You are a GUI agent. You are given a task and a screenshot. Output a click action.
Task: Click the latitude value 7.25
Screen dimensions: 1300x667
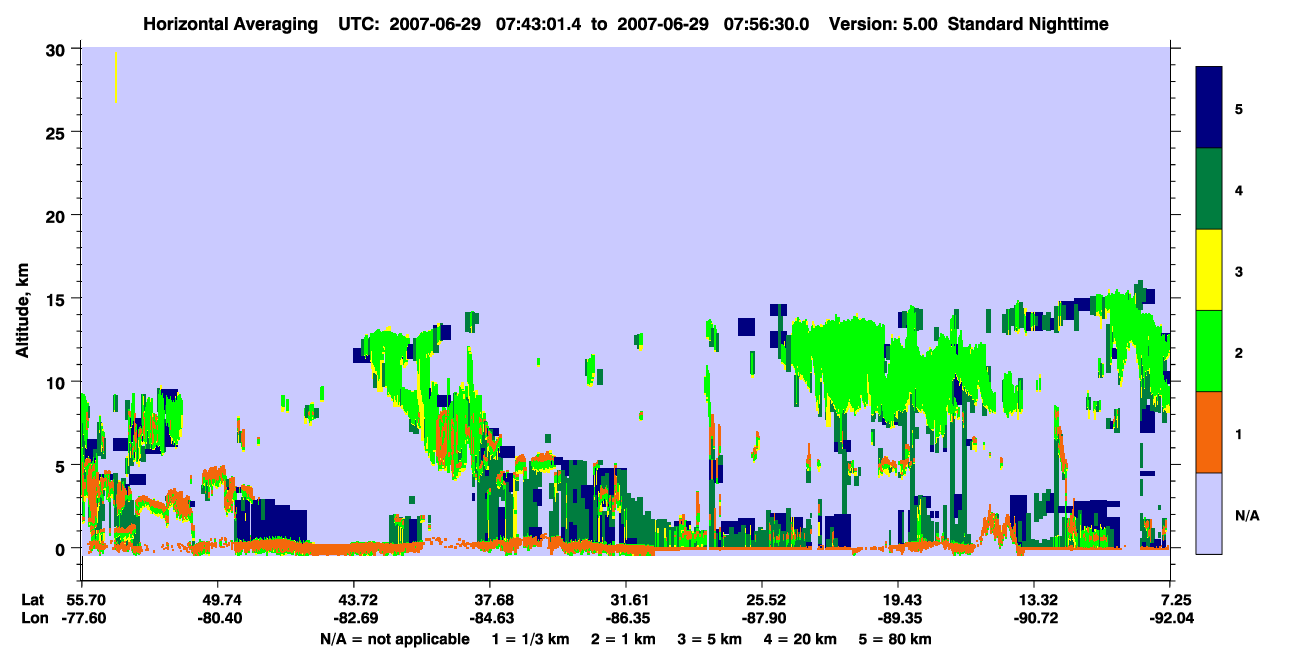tap(1176, 600)
